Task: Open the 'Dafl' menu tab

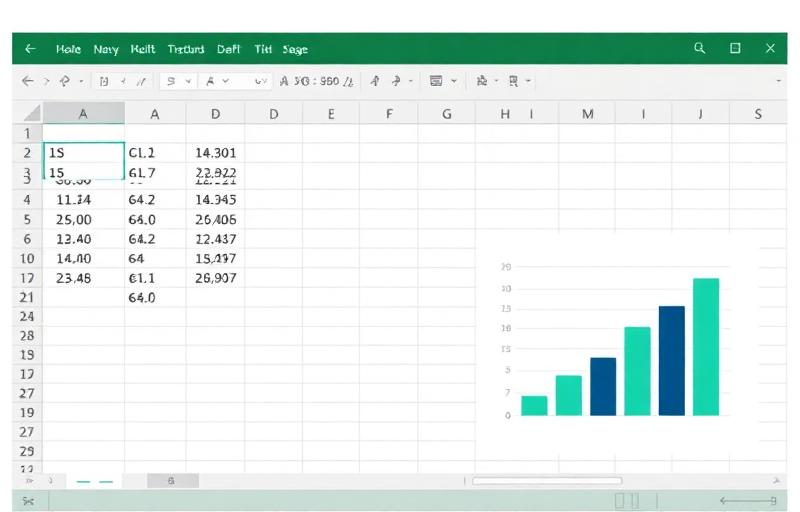Action: click(x=228, y=49)
